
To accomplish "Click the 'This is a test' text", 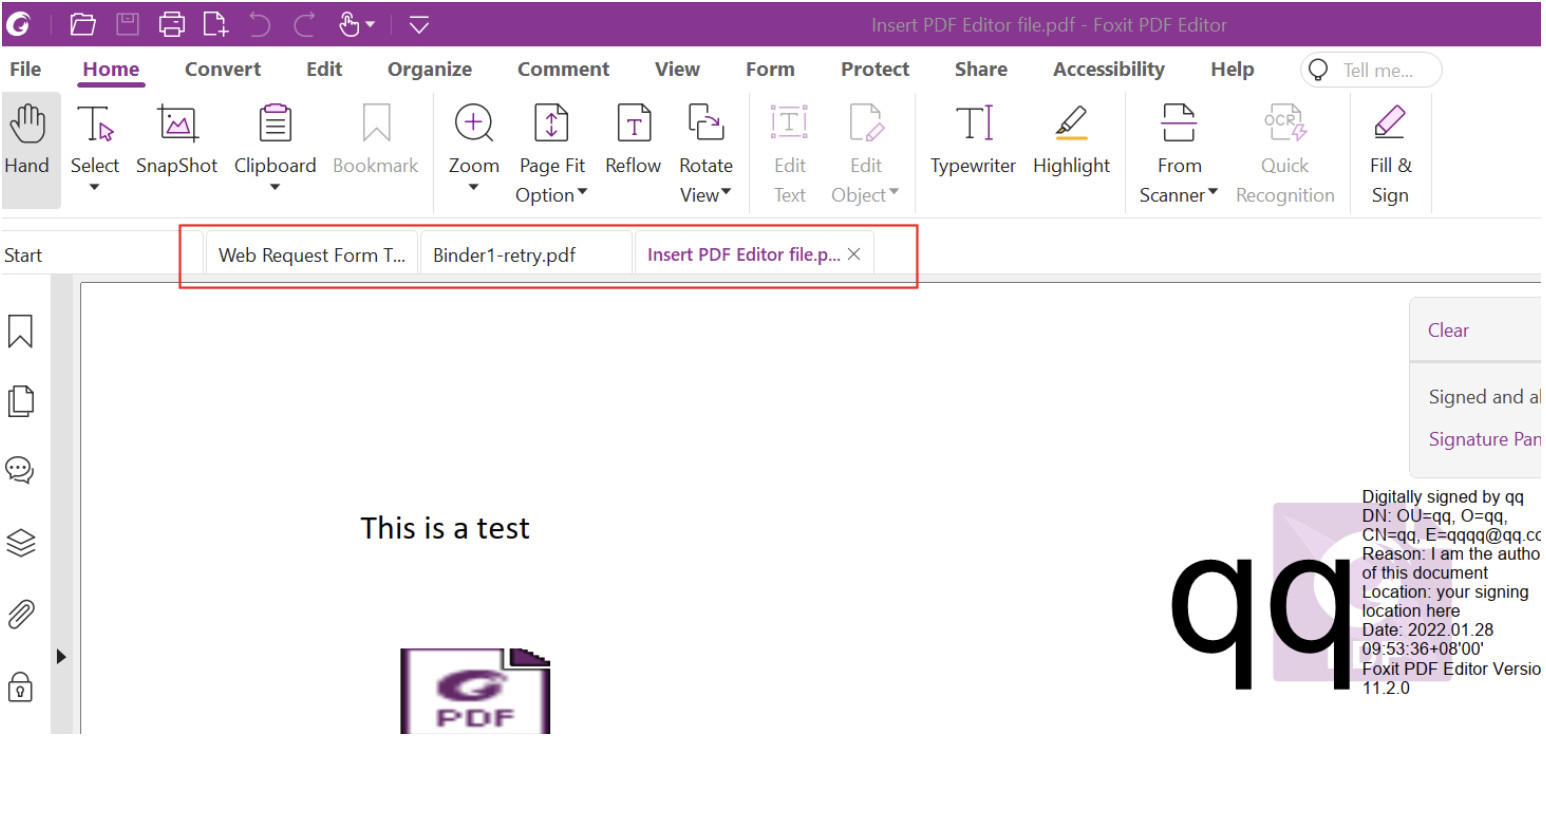I will coord(445,528).
